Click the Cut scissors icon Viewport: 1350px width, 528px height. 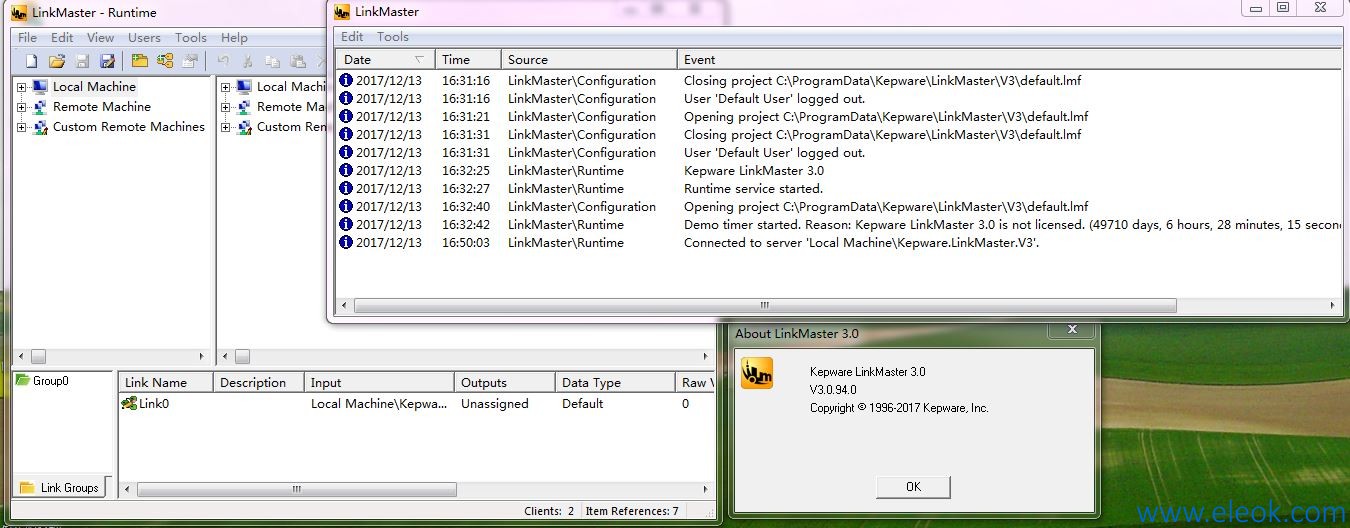(x=249, y=61)
